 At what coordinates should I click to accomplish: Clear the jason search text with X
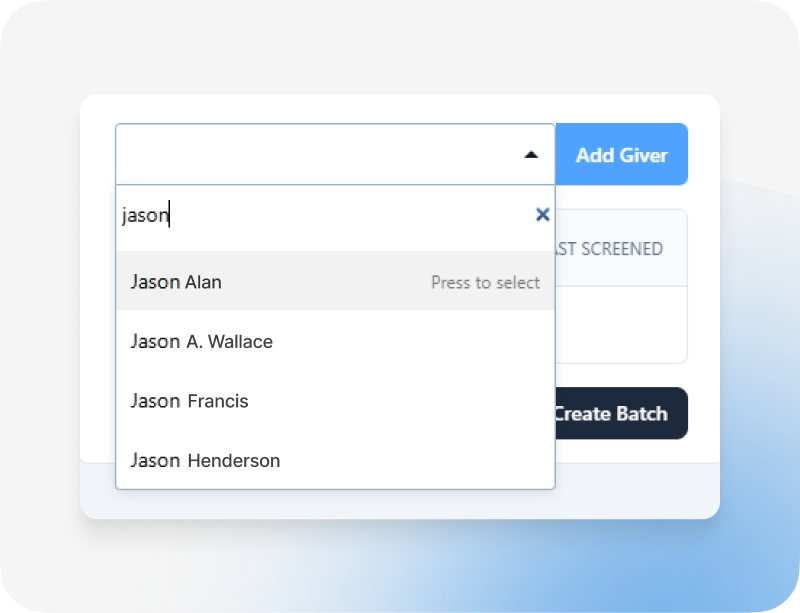542,214
